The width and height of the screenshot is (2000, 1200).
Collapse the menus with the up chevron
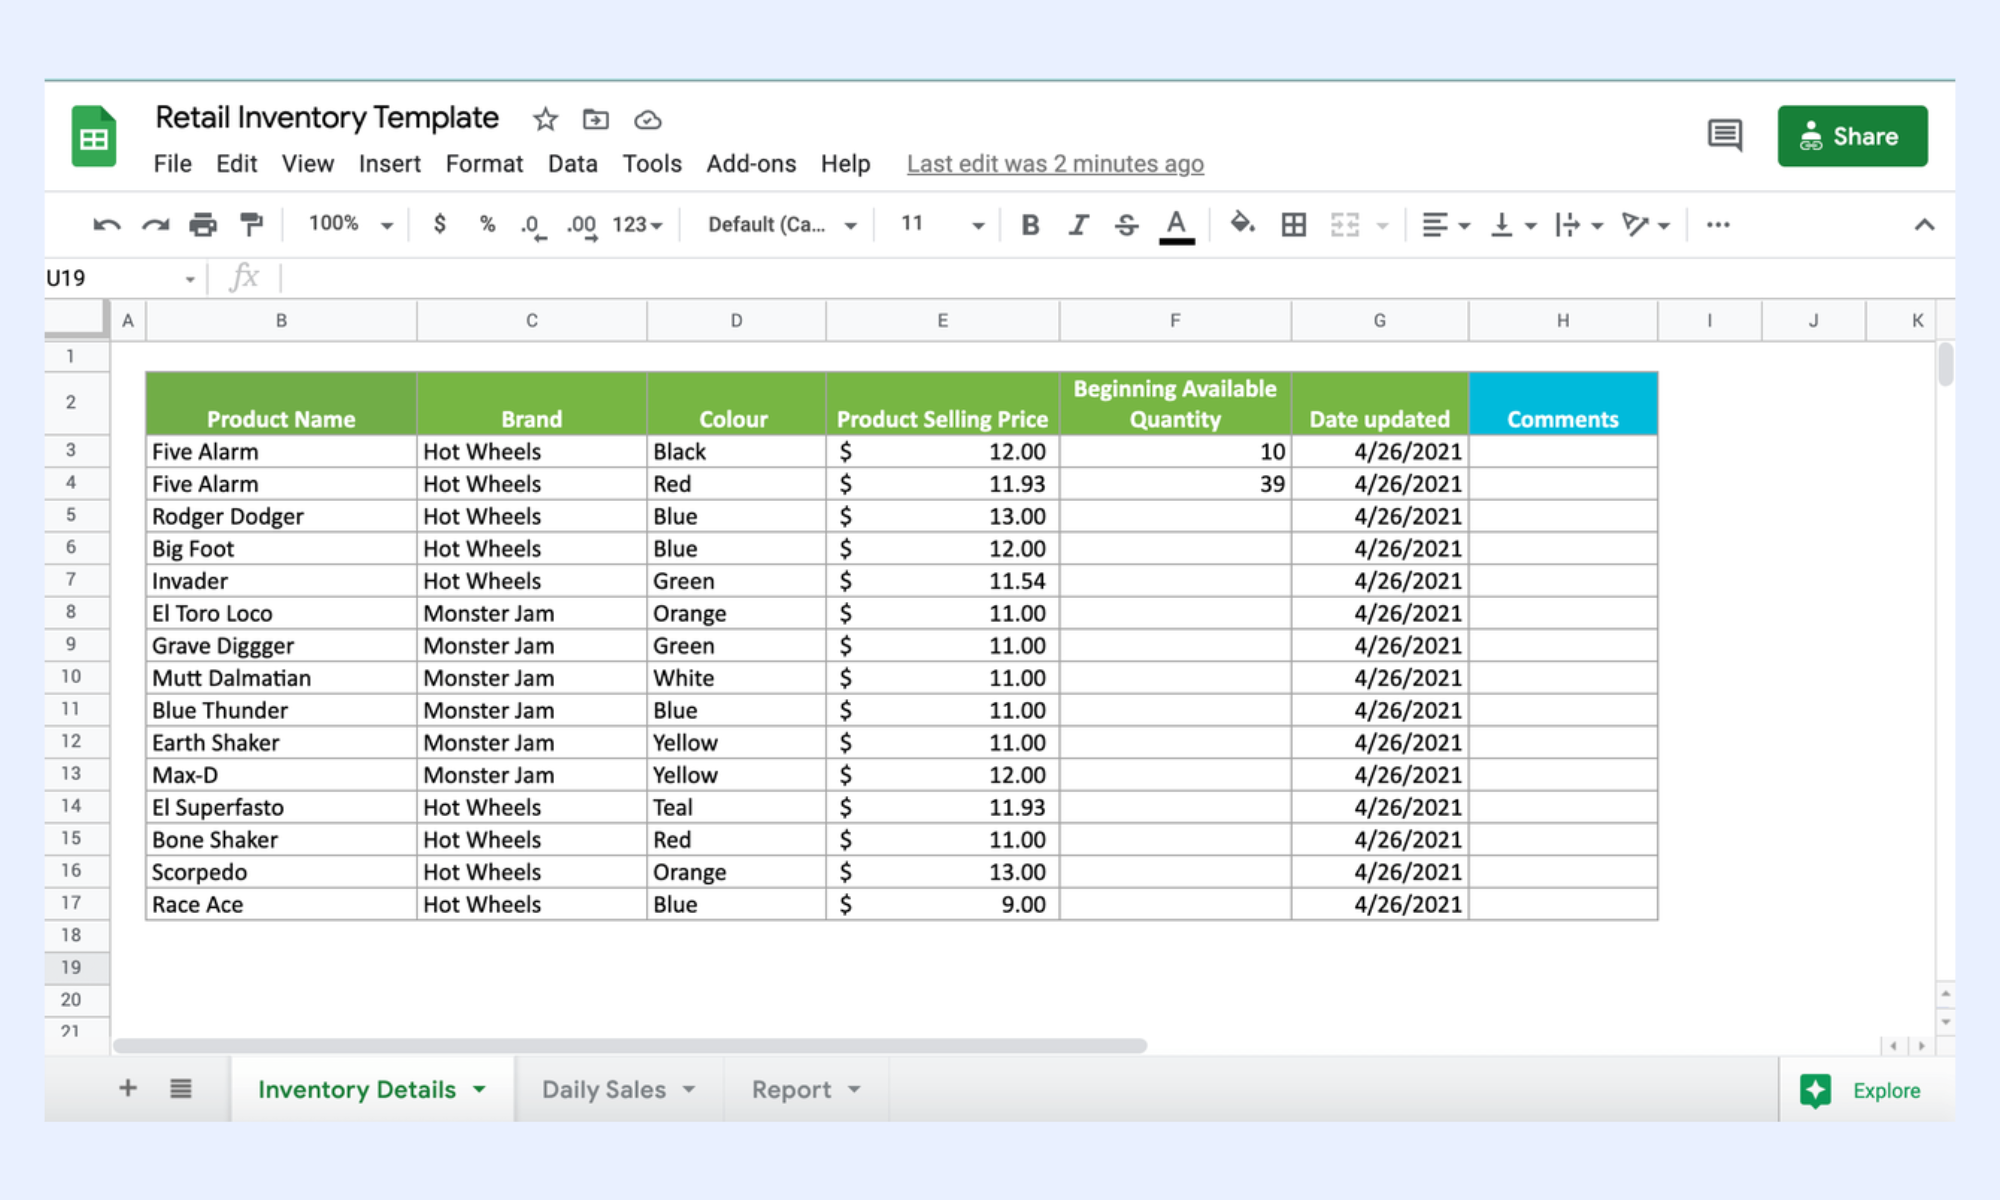click(x=1924, y=225)
